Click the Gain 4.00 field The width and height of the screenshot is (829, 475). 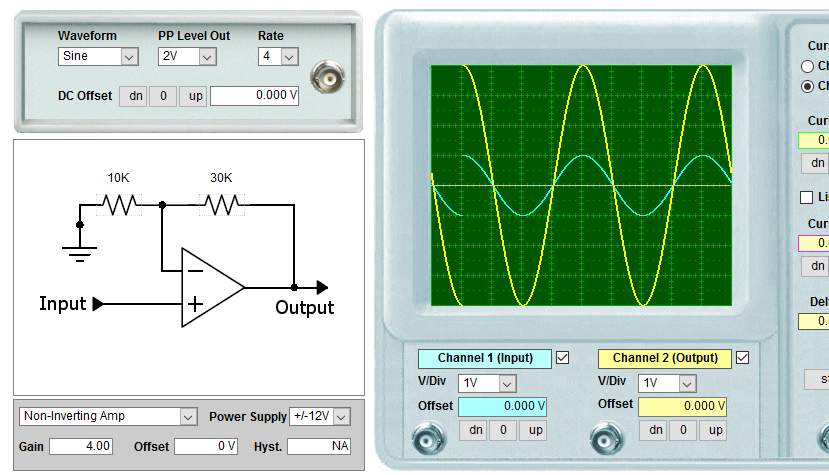[80, 446]
